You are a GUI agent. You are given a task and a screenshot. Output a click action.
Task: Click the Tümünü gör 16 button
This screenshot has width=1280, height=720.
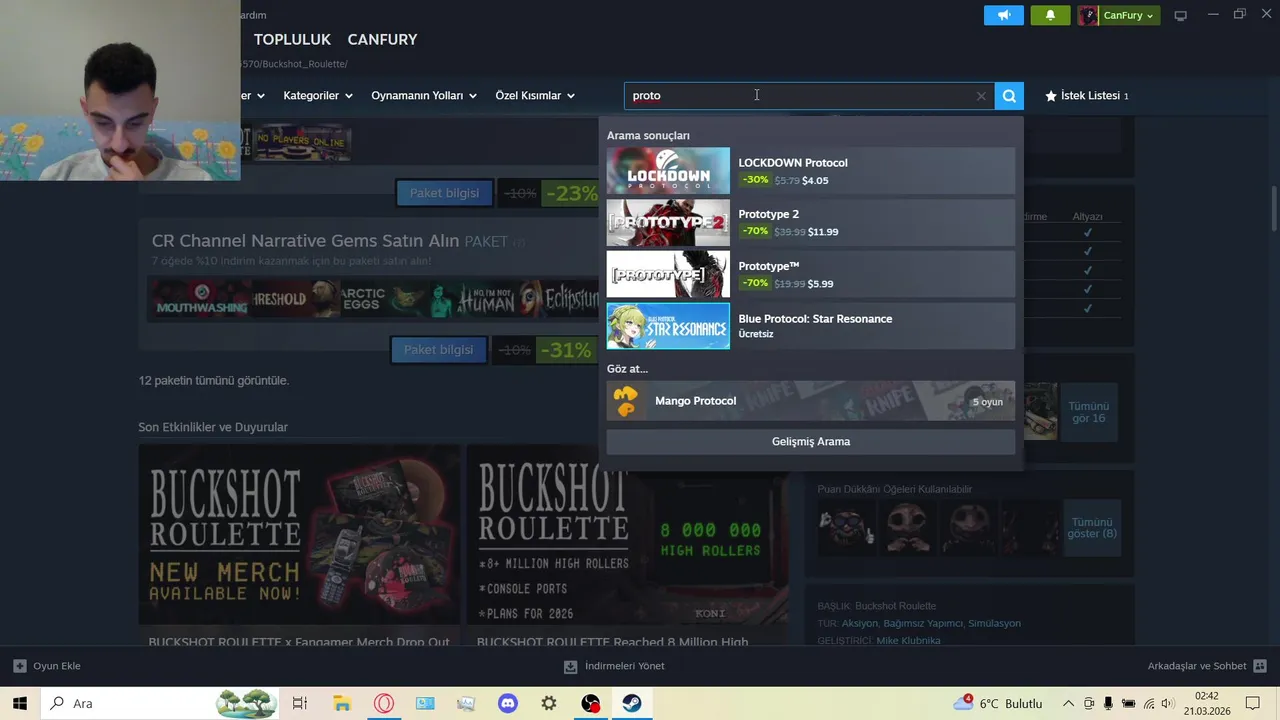1089,412
